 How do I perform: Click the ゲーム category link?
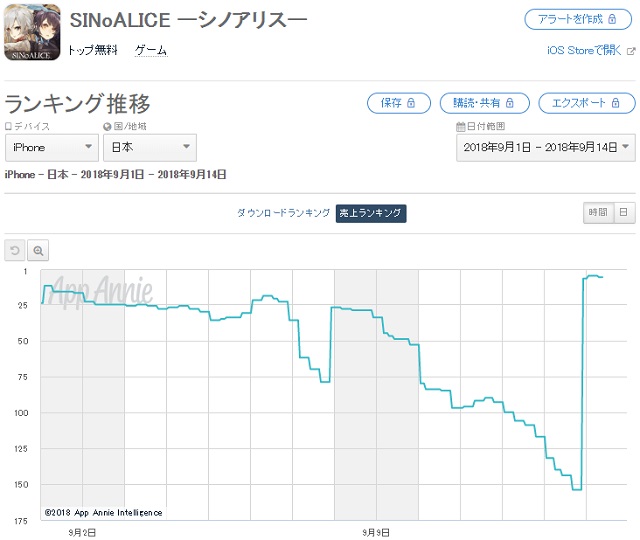(151, 51)
